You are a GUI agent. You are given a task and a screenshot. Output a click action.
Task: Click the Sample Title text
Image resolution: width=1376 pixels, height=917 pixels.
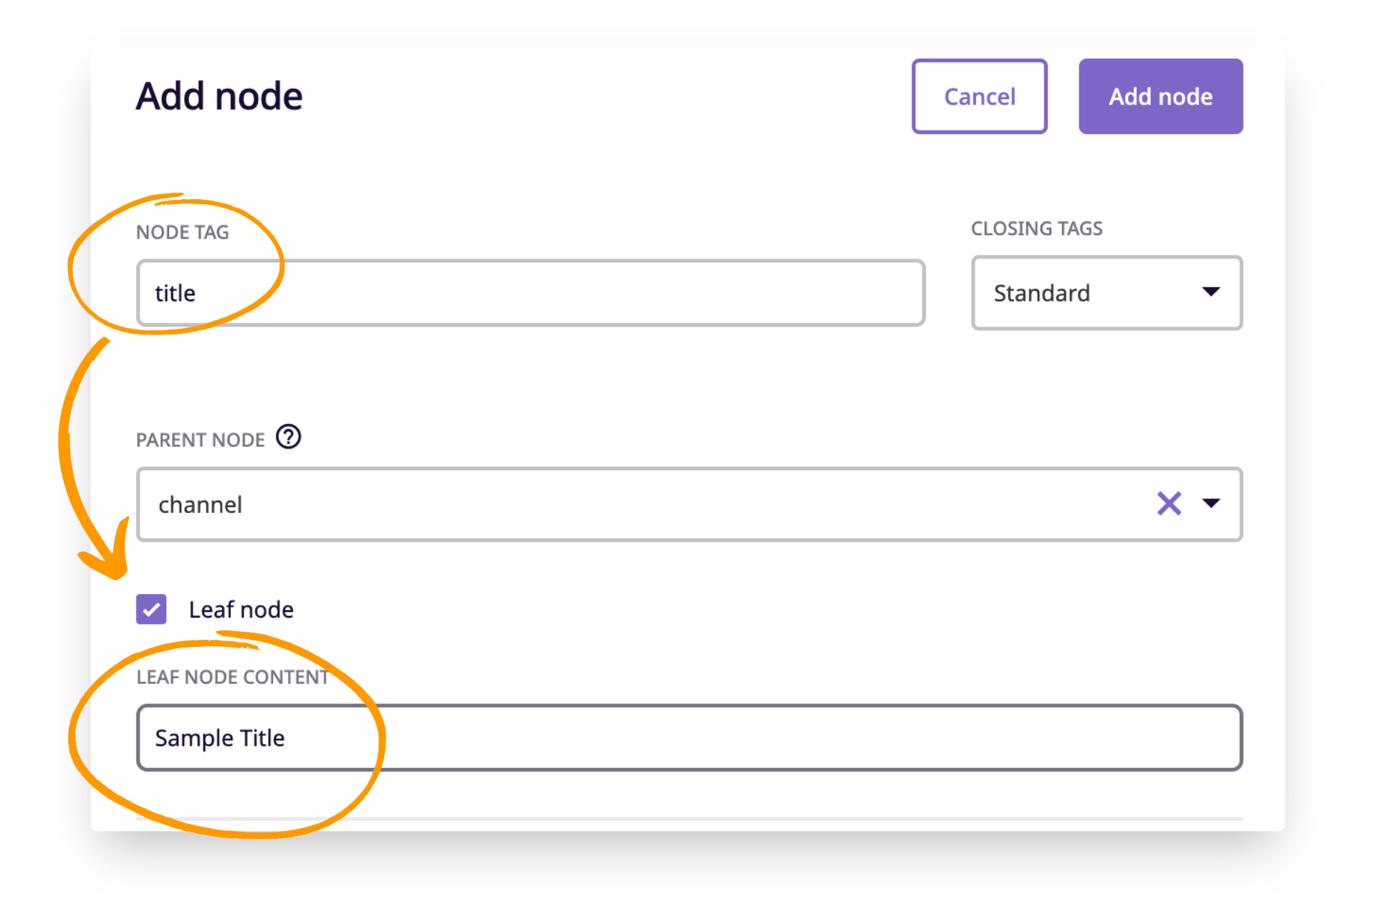tap(220, 737)
